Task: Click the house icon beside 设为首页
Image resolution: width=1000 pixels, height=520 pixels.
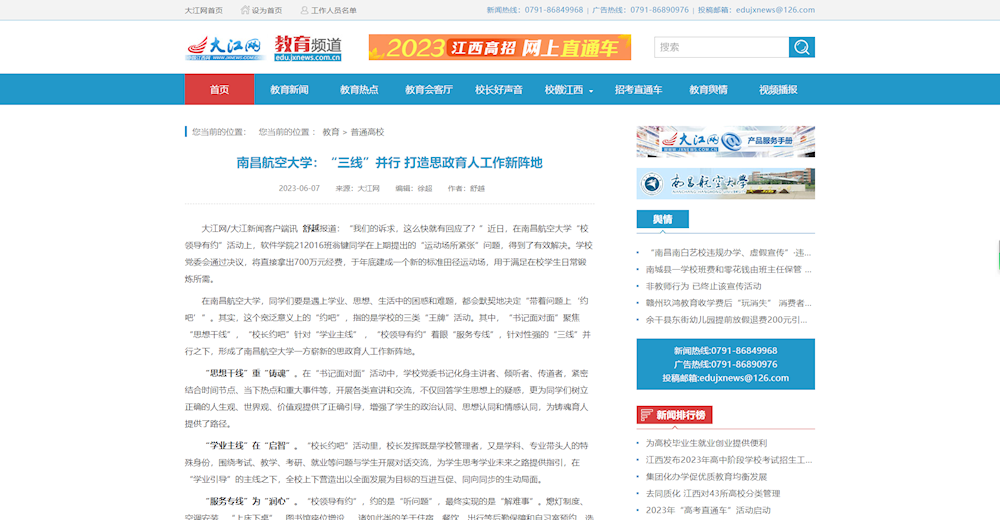Action: pyautogui.click(x=245, y=10)
